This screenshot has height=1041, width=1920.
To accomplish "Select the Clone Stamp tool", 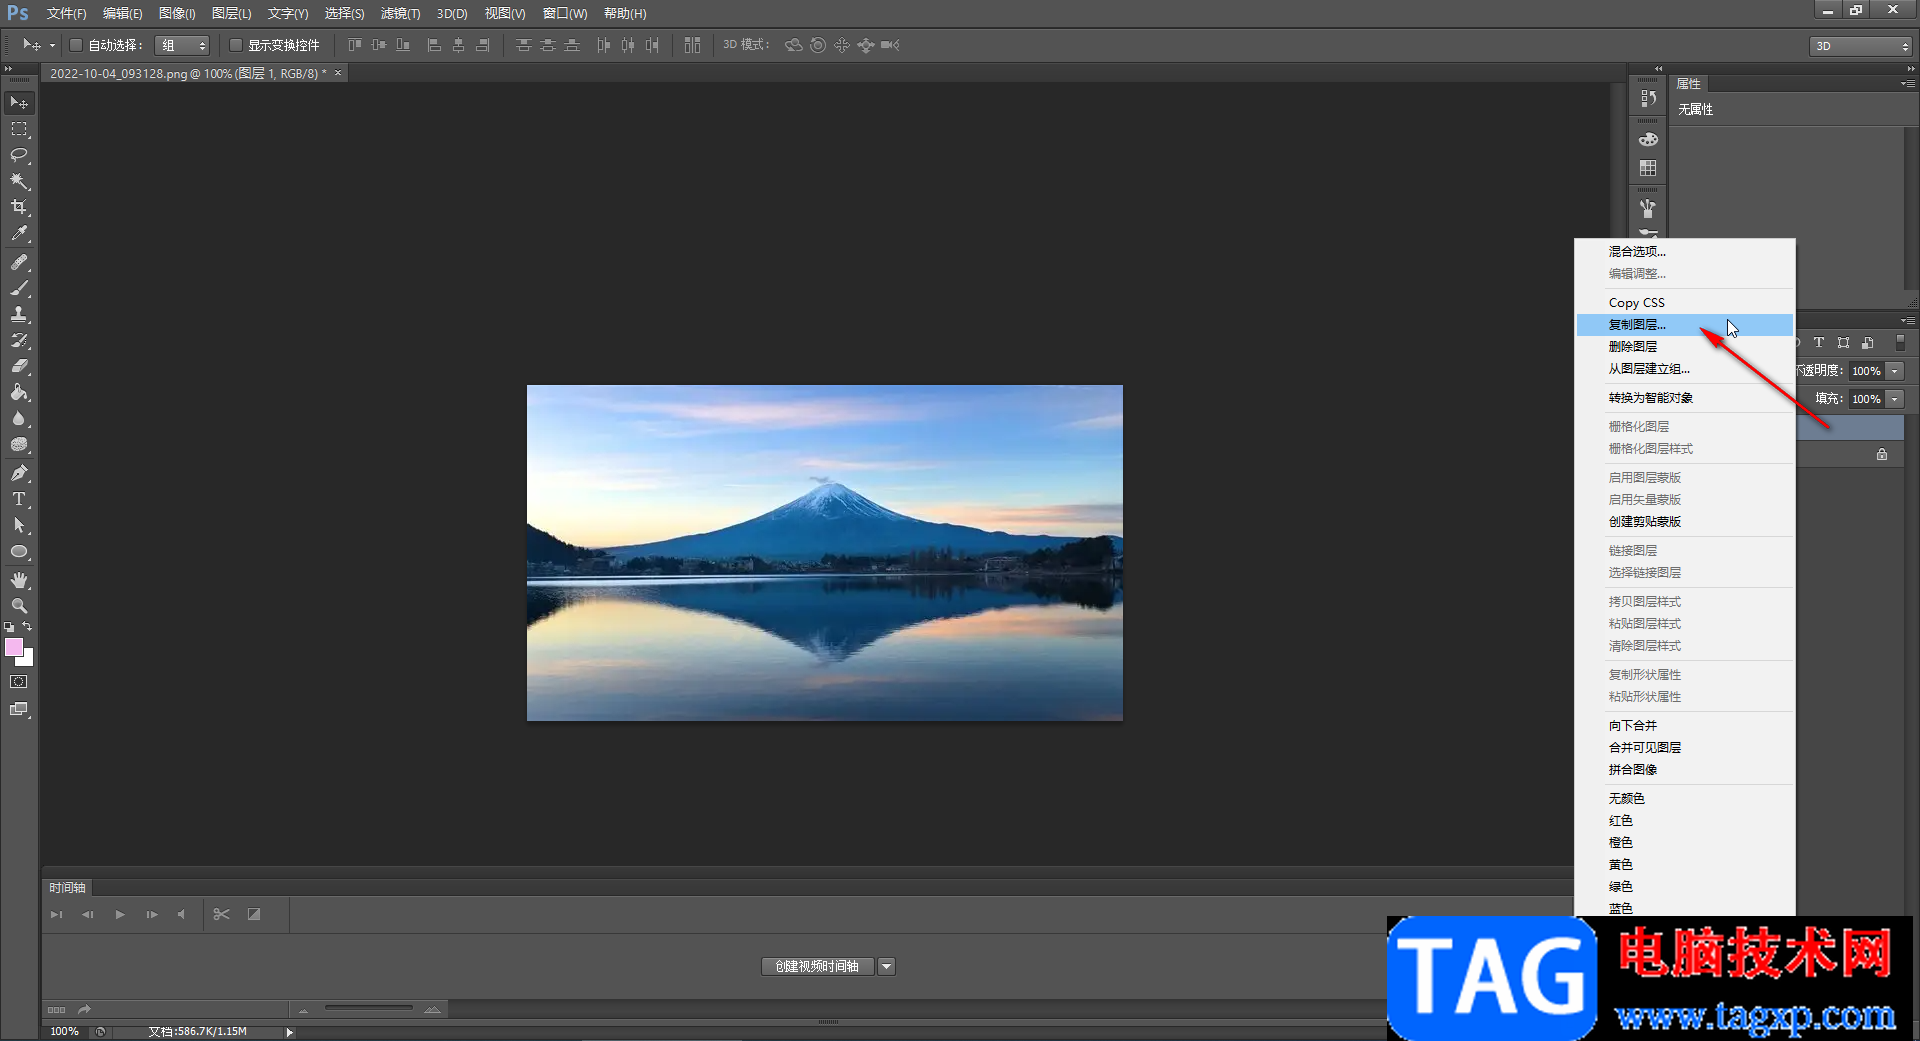I will pyautogui.click(x=19, y=314).
